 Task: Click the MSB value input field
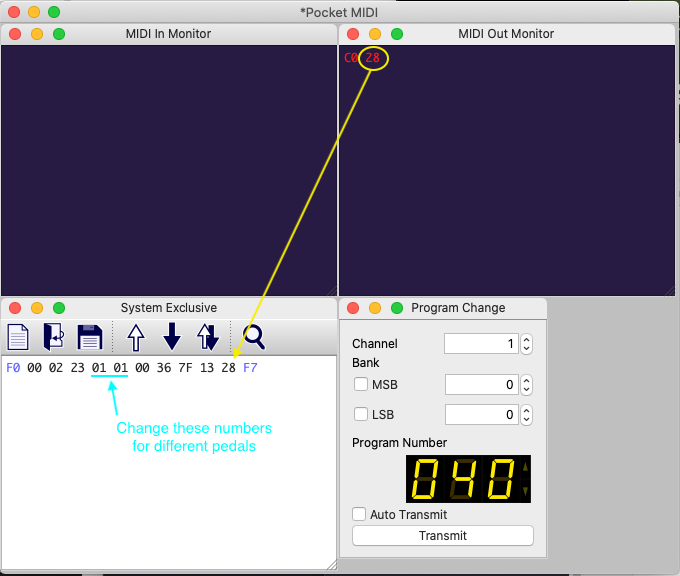(x=481, y=385)
